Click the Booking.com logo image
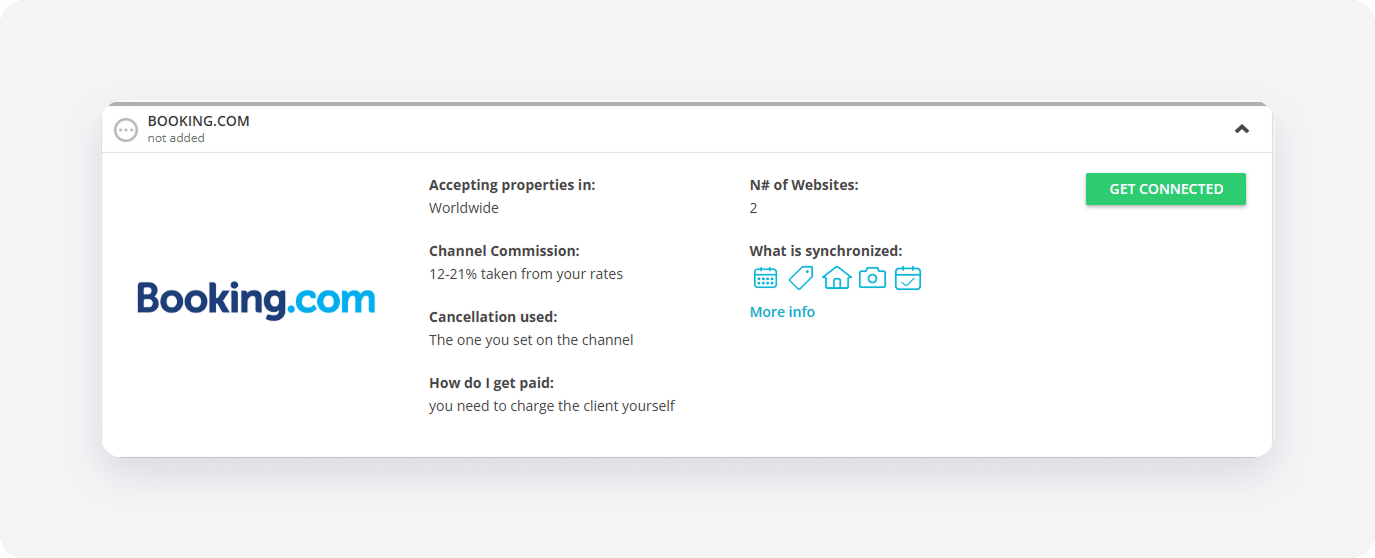The height and width of the screenshot is (558, 1375). click(256, 300)
